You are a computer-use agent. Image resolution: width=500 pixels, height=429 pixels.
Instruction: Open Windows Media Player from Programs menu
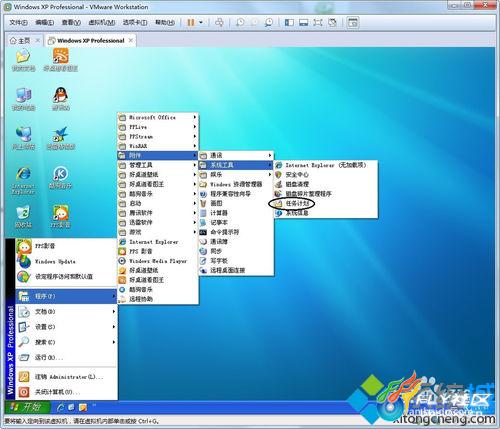point(158,261)
